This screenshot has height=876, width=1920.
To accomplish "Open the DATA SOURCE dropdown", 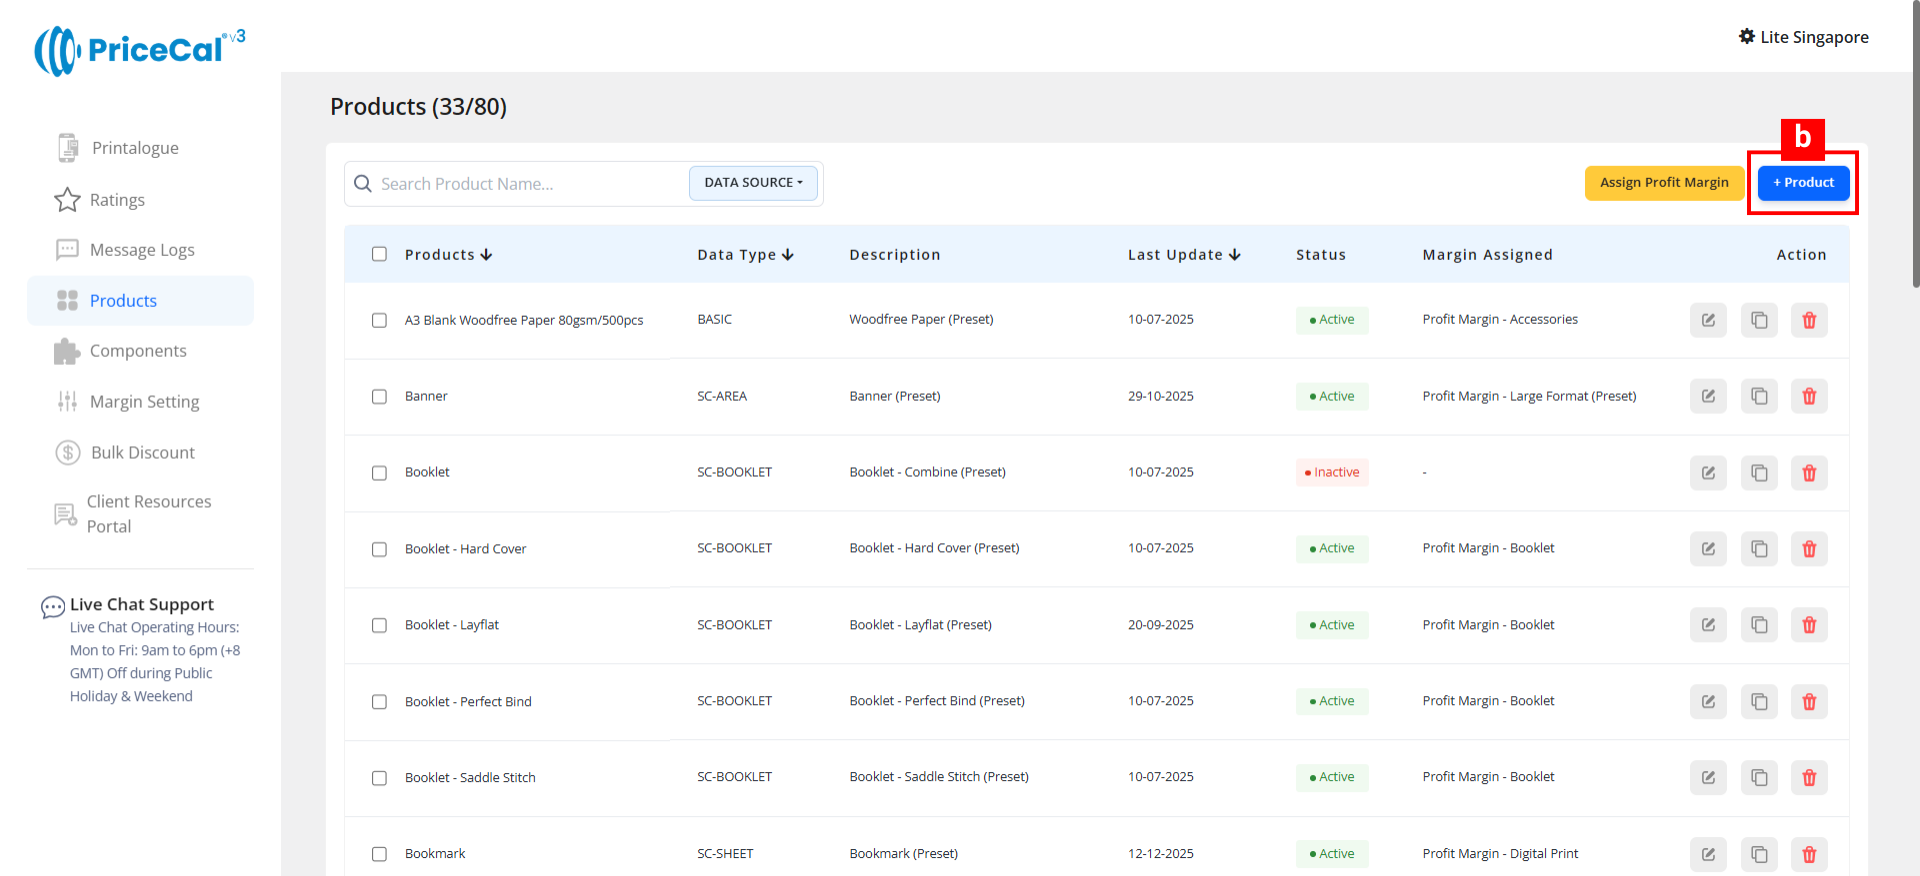I will point(753,183).
